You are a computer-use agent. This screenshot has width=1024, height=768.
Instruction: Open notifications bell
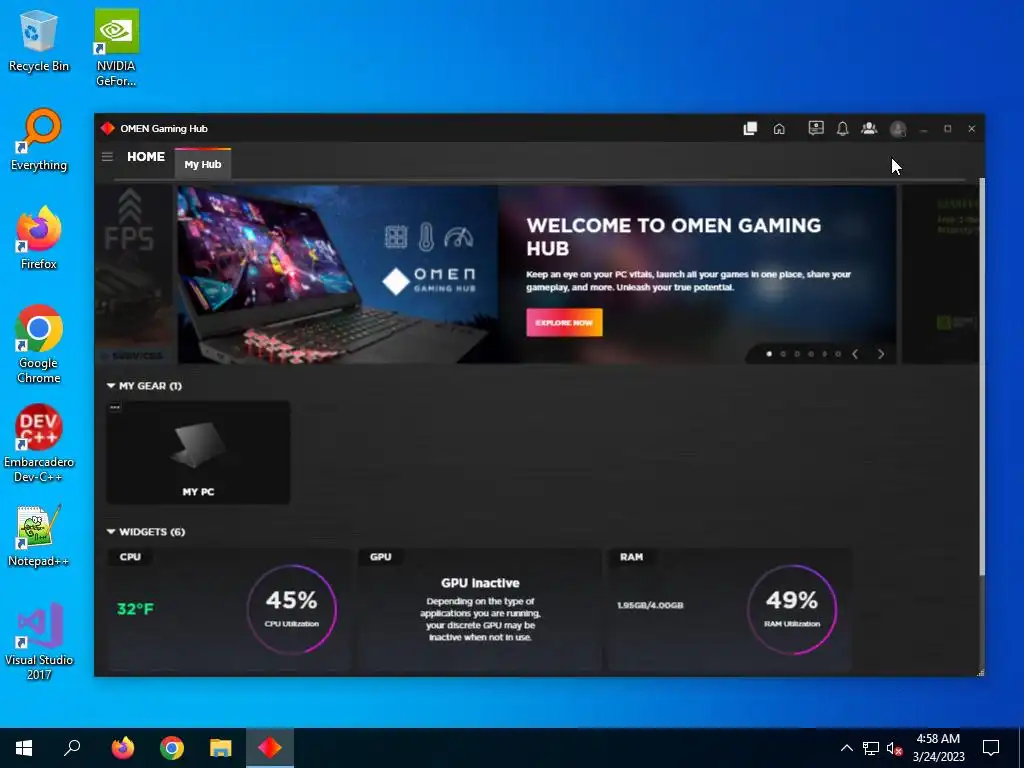pos(842,129)
